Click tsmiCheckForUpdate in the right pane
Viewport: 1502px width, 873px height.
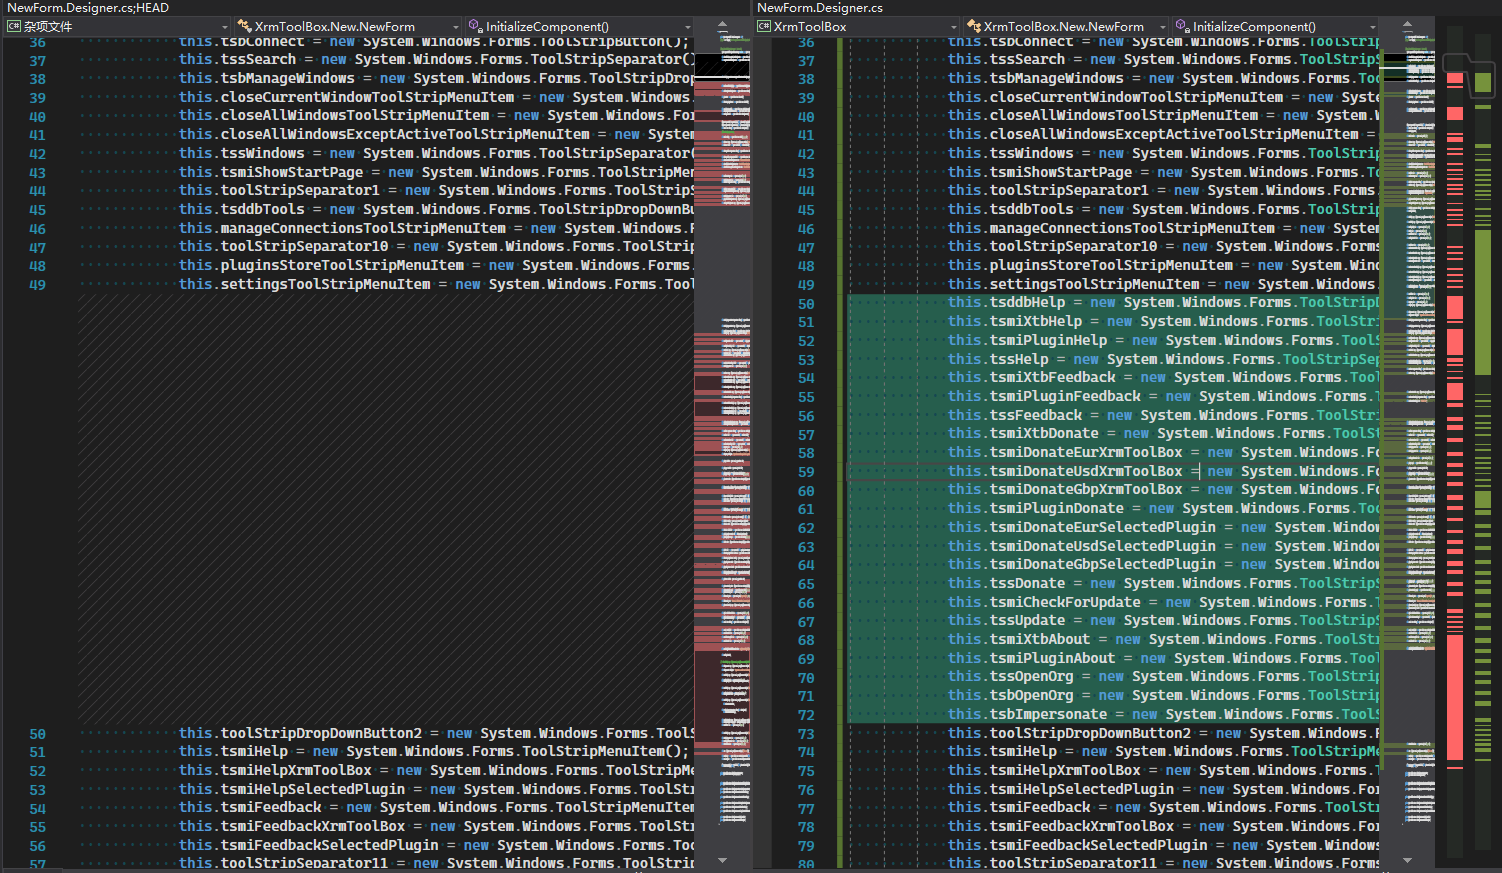coord(1065,603)
